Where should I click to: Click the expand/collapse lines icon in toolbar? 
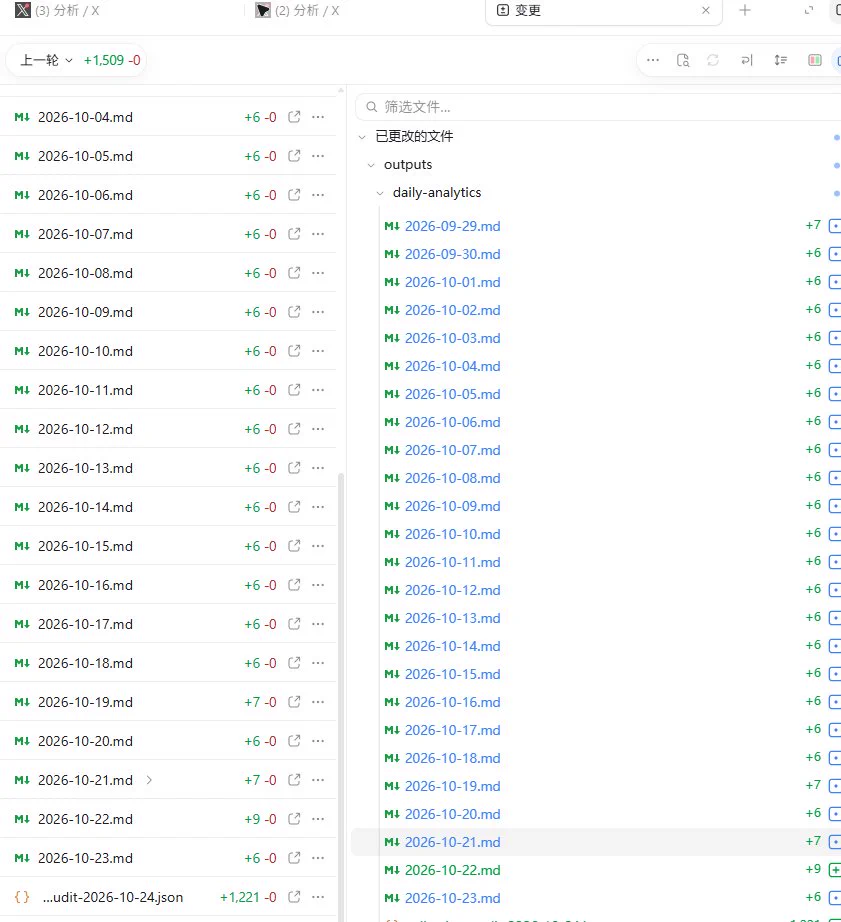click(780, 60)
